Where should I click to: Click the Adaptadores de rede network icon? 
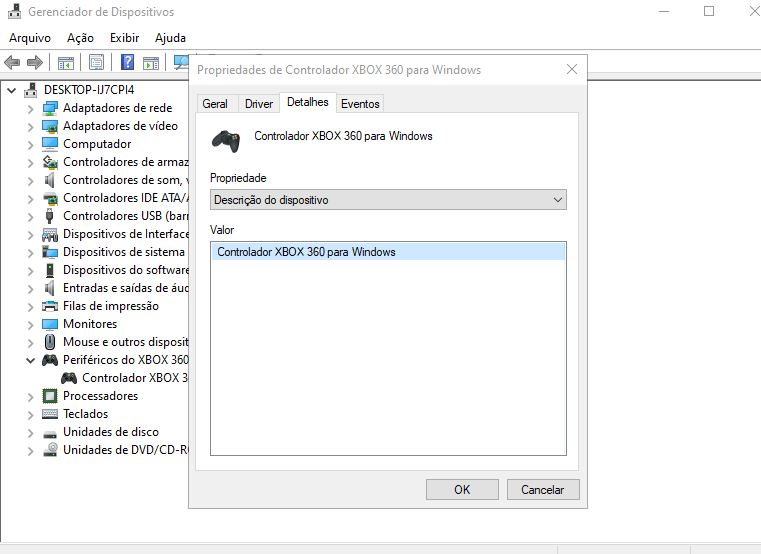(x=50, y=108)
